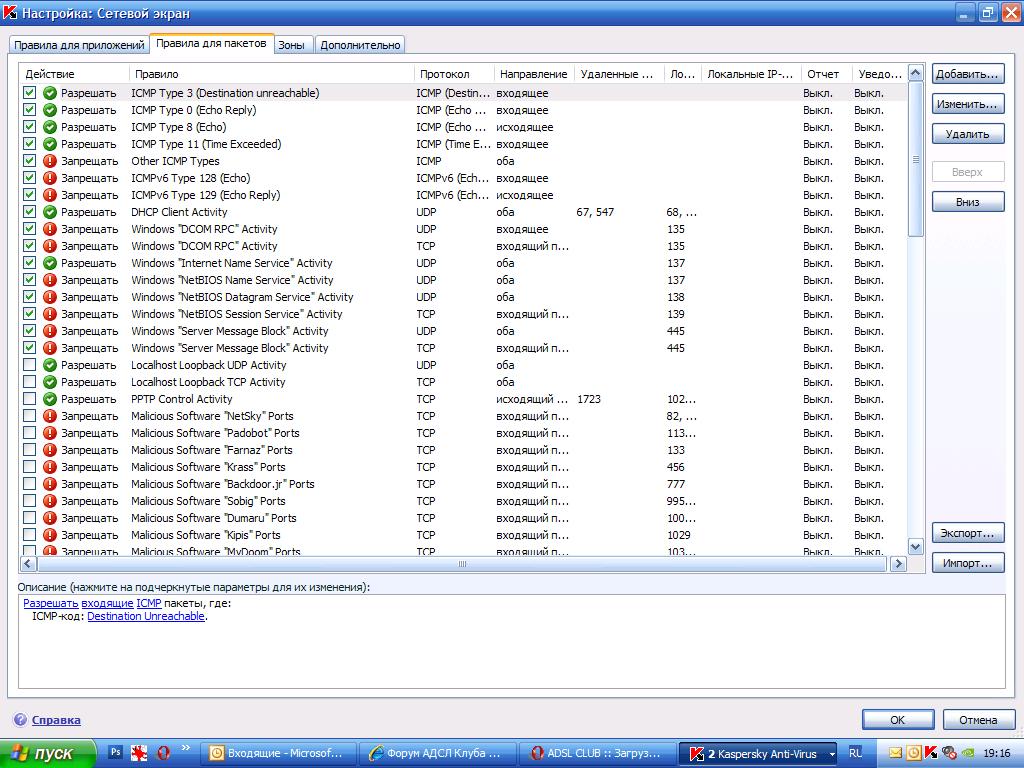
Task: Toggle the DHCP Client Activity checkbox
Action: pyautogui.click(x=29, y=212)
